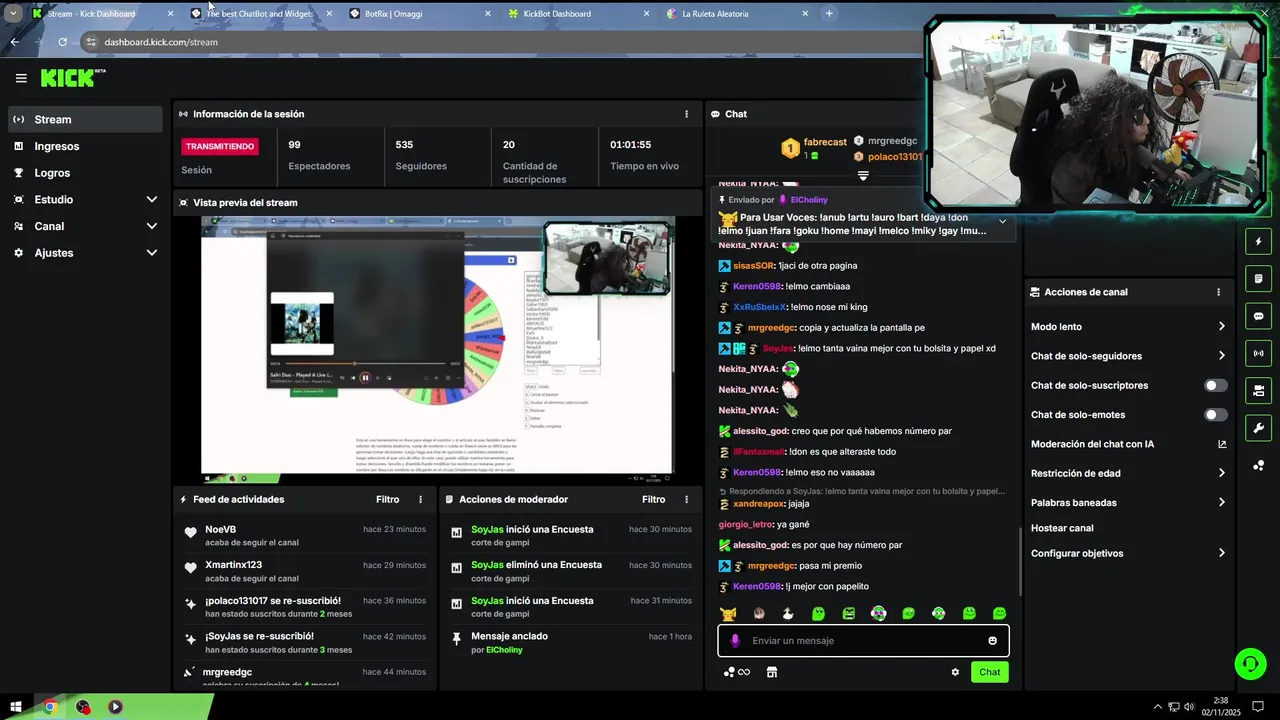Viewport: 1280px width, 720px height.
Task: Select Ingresos in the sidebar
Action: coord(85,146)
